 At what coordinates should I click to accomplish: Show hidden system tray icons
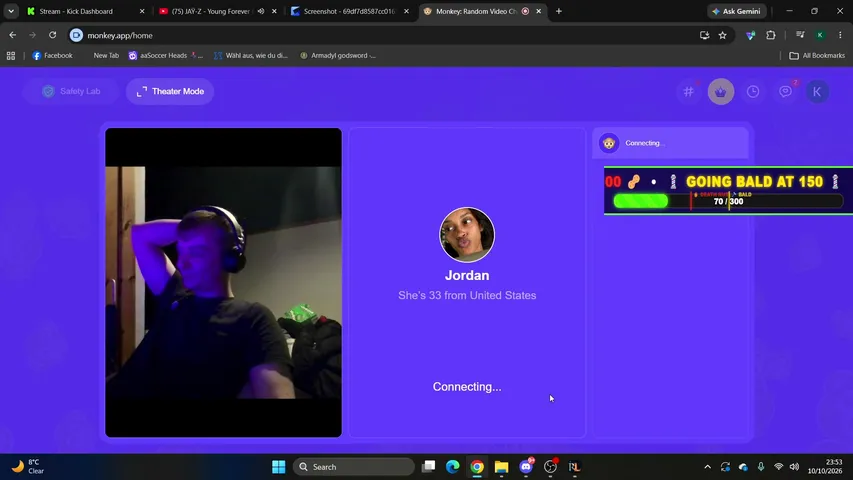point(707,467)
